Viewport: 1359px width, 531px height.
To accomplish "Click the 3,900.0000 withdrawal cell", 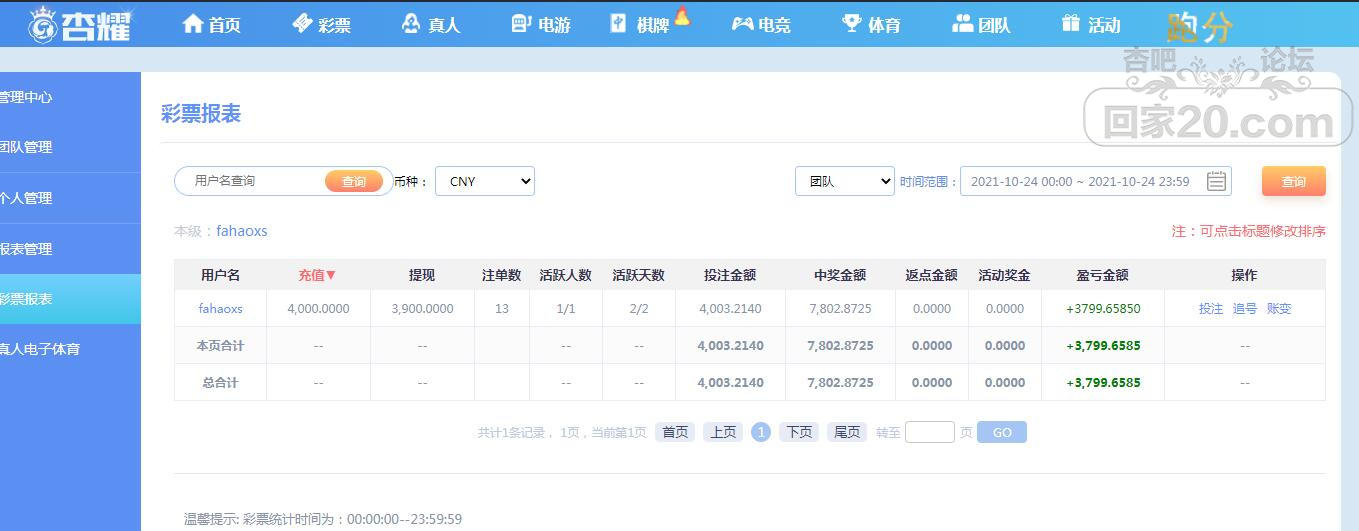I will click(x=422, y=309).
